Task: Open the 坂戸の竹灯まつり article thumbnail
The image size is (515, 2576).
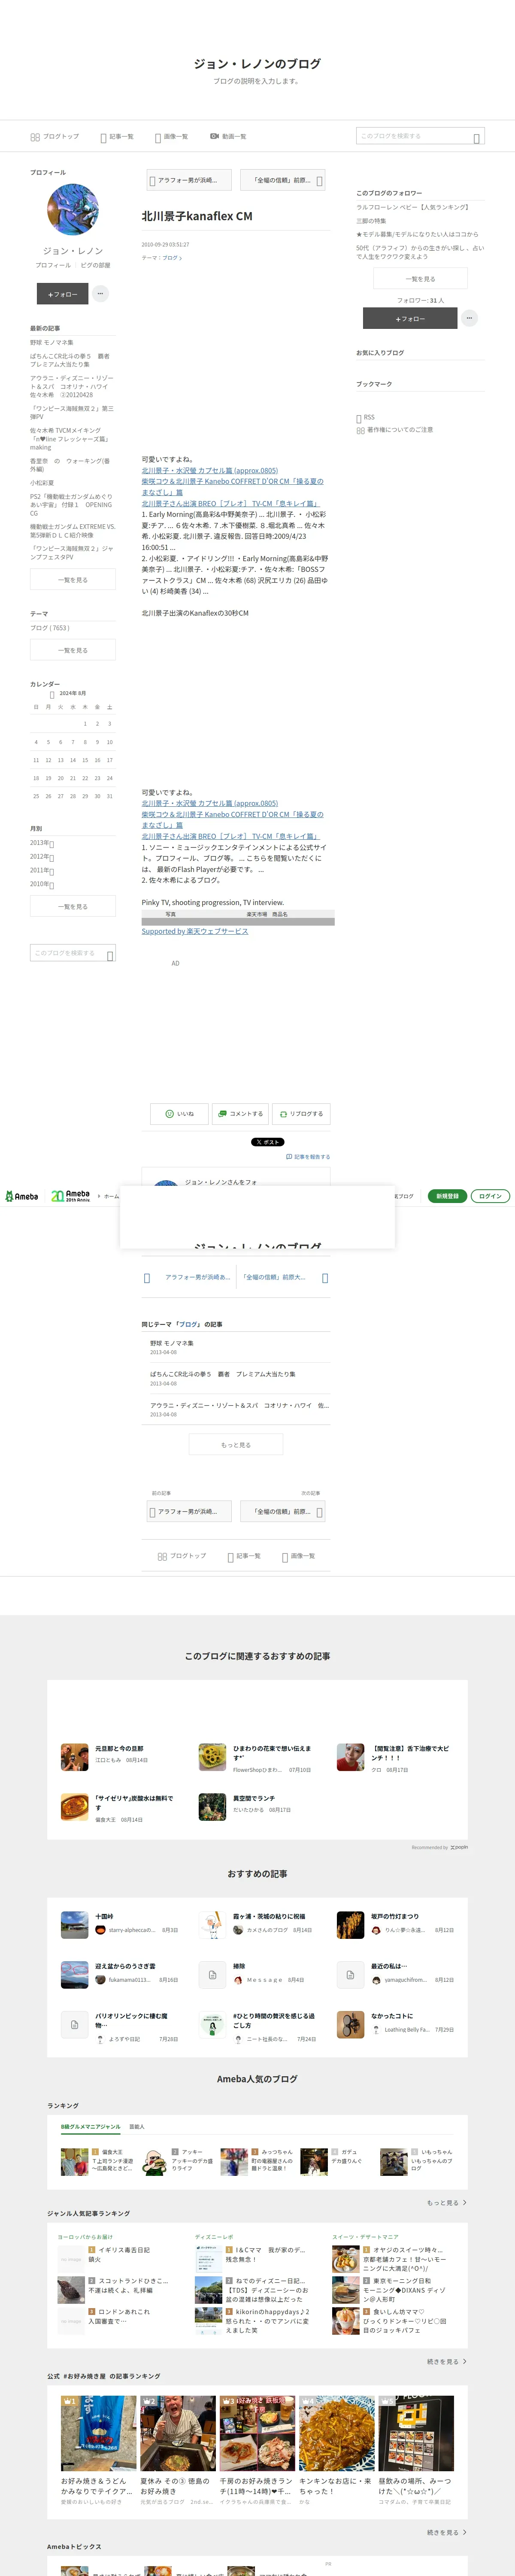Action: pyautogui.click(x=350, y=1925)
